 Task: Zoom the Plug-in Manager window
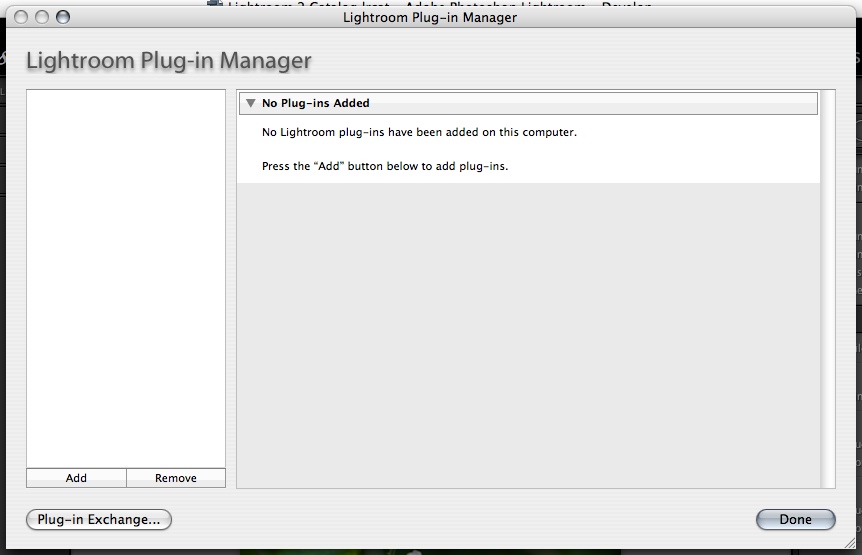click(x=63, y=17)
